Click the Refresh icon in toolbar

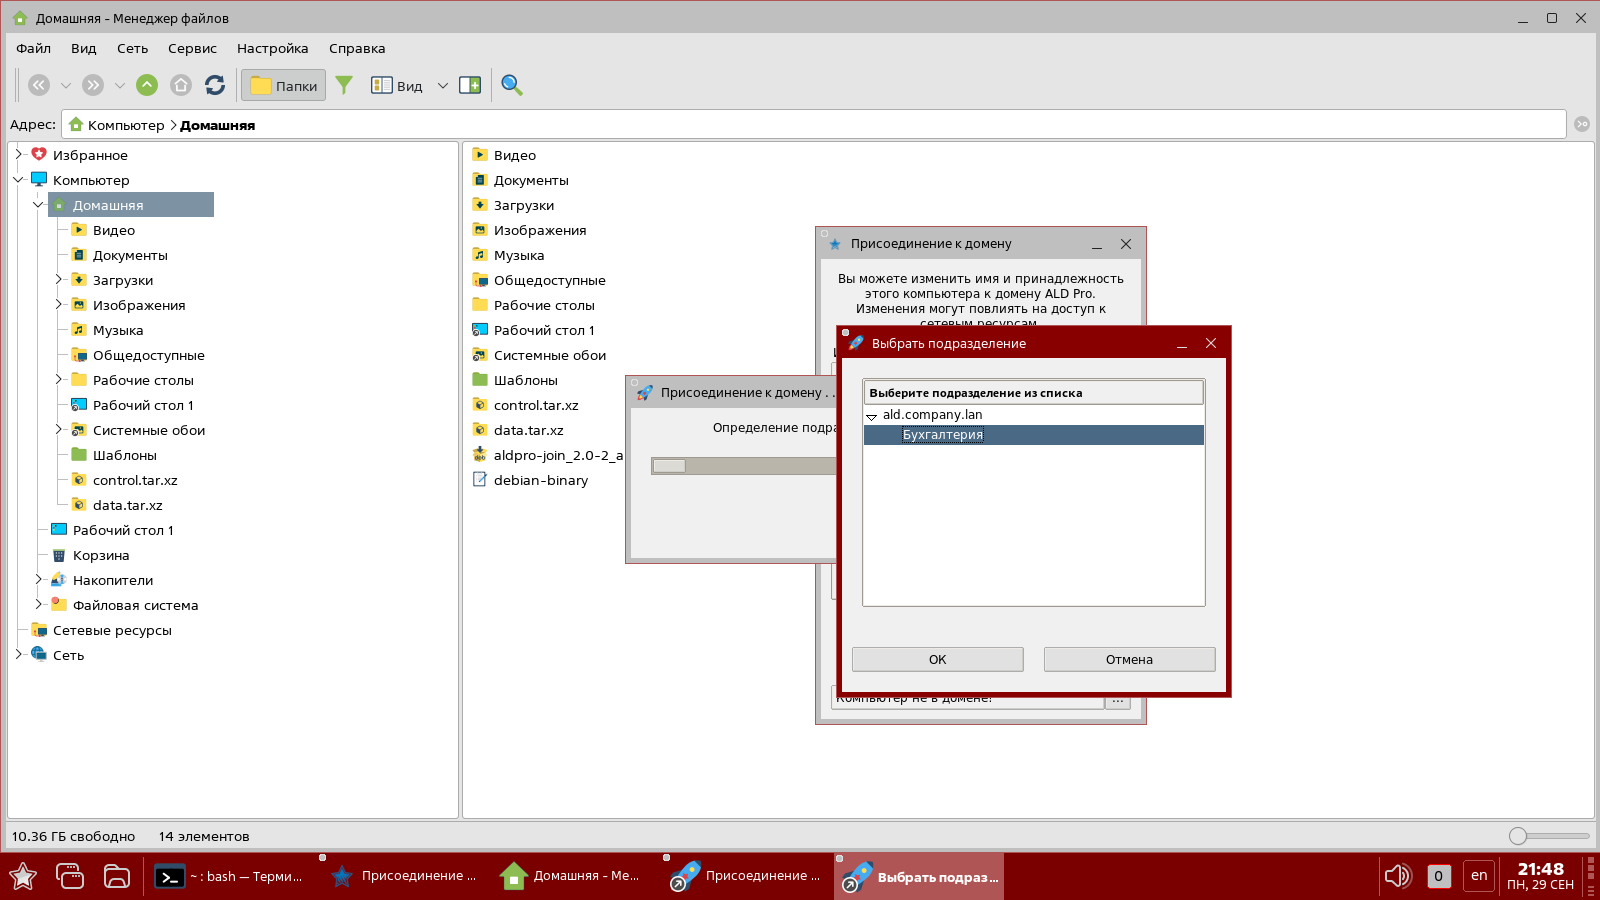click(215, 85)
